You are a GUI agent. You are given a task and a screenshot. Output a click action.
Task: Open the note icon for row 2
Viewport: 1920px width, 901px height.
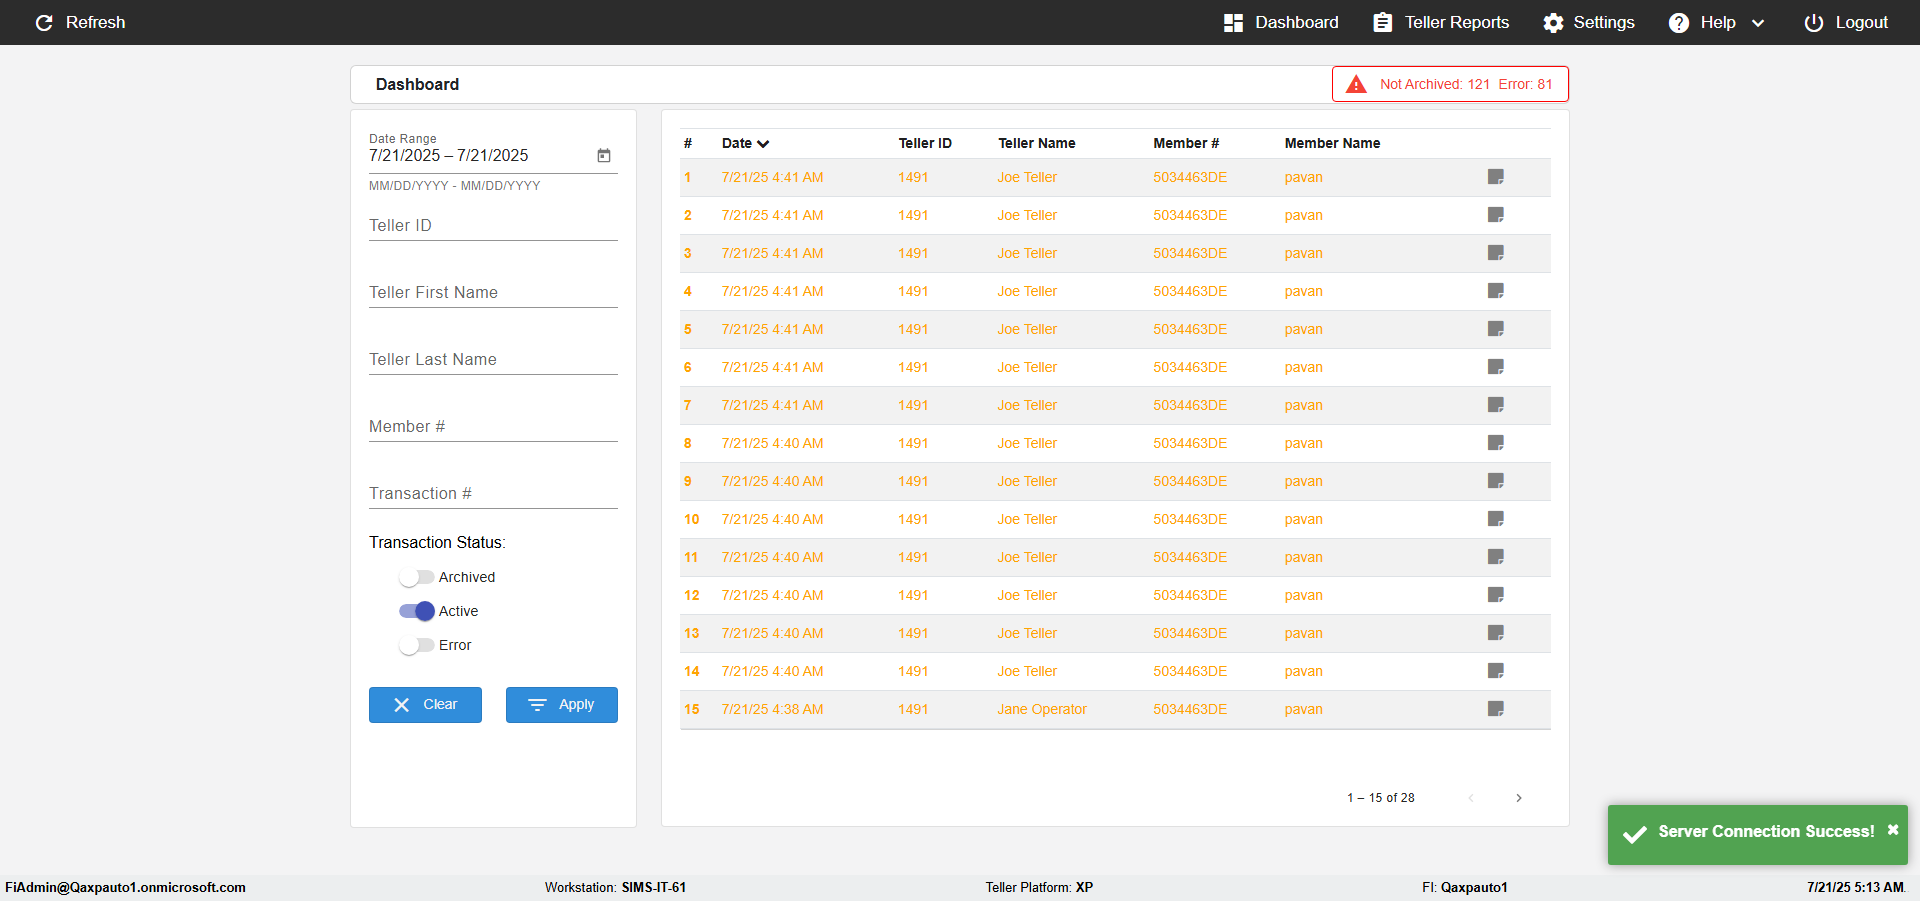point(1496,215)
